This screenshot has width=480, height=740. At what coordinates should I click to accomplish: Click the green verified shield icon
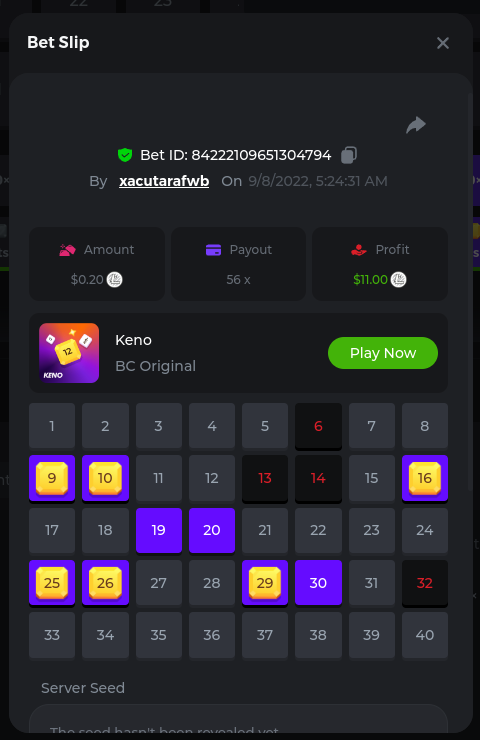click(125, 155)
